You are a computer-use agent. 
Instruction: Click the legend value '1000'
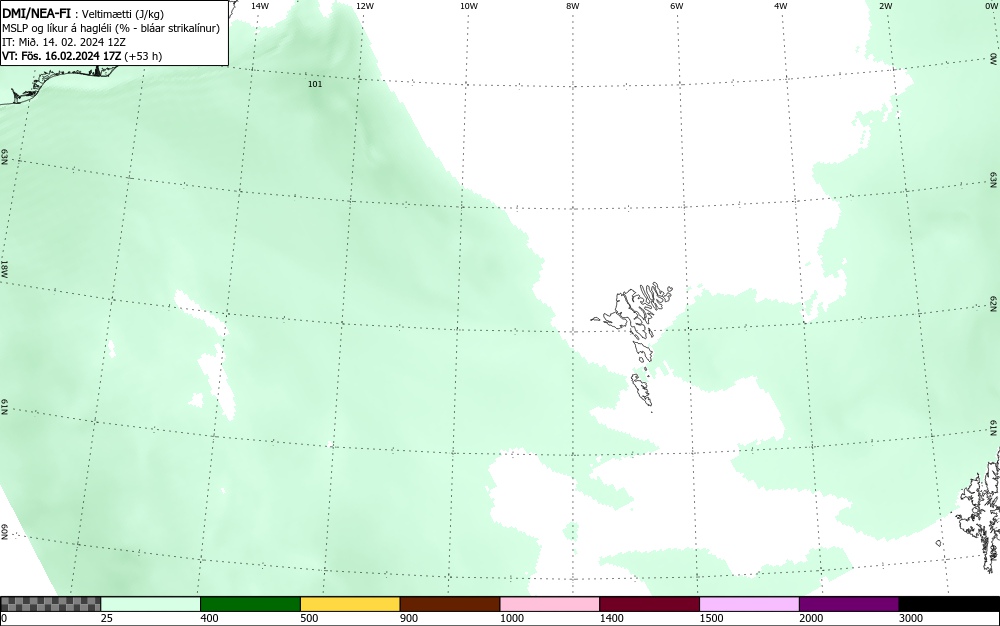click(511, 618)
